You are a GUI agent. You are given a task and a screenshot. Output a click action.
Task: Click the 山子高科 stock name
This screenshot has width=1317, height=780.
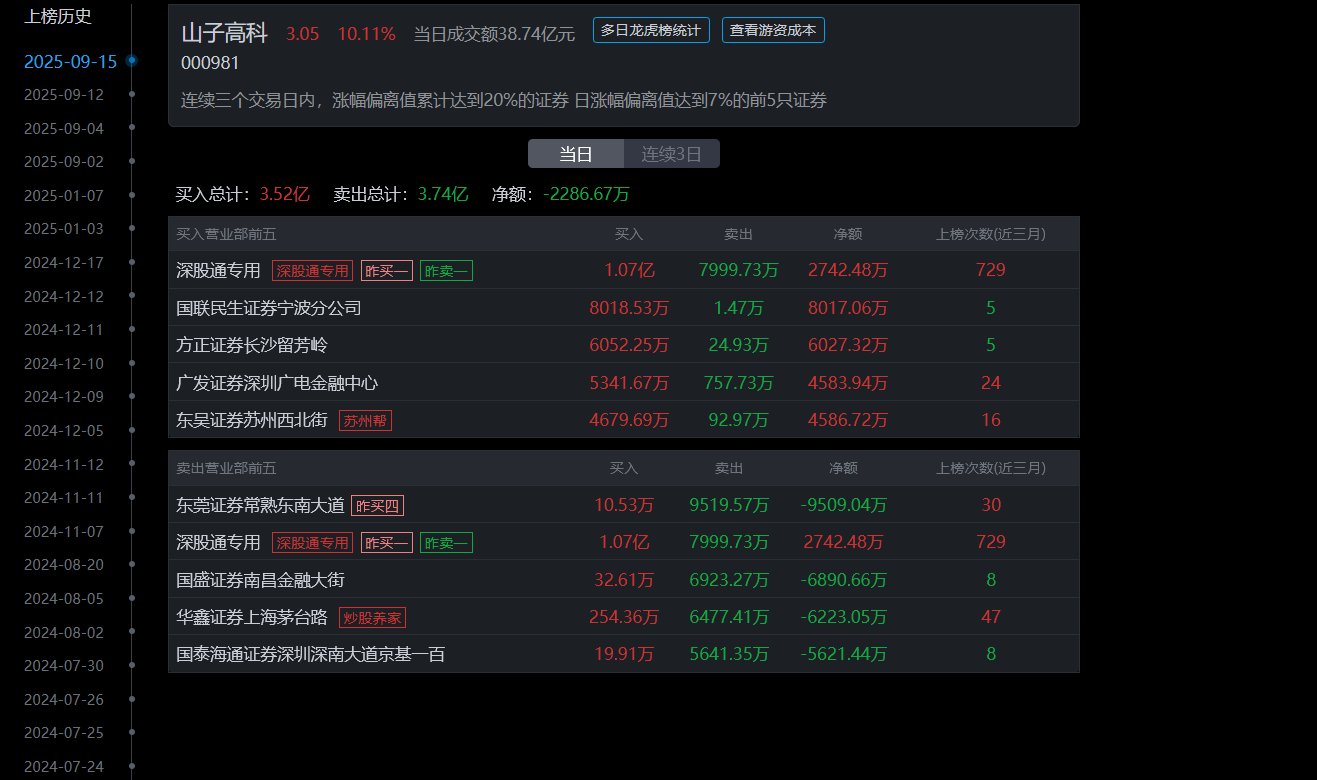tap(224, 33)
